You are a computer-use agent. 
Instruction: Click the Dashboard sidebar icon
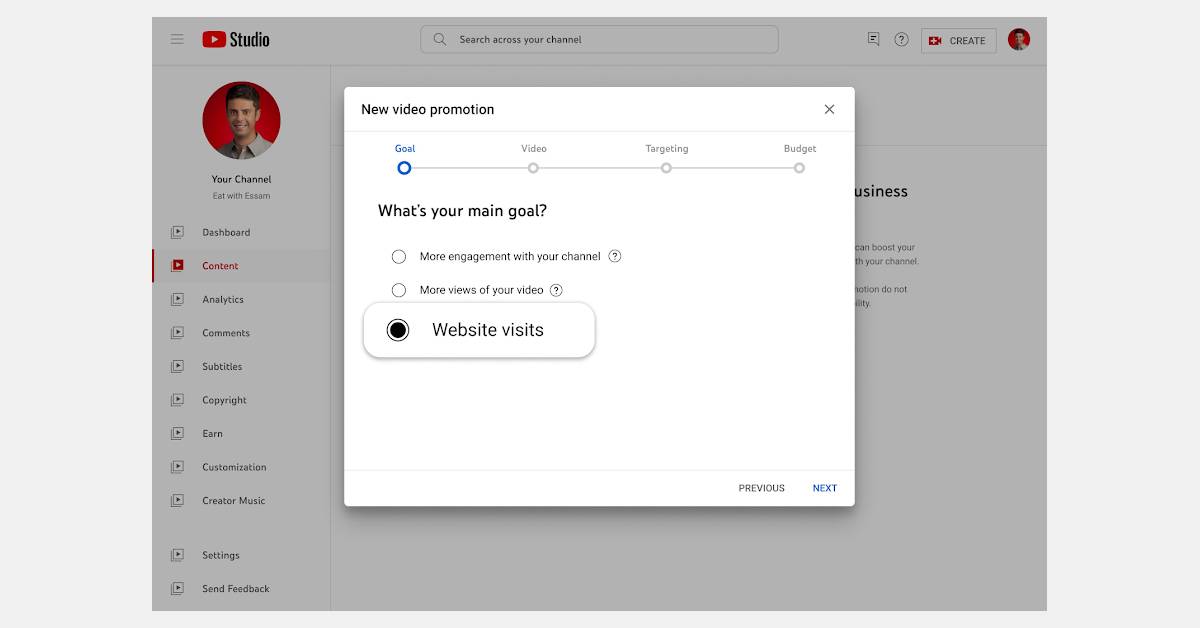pyautogui.click(x=177, y=232)
